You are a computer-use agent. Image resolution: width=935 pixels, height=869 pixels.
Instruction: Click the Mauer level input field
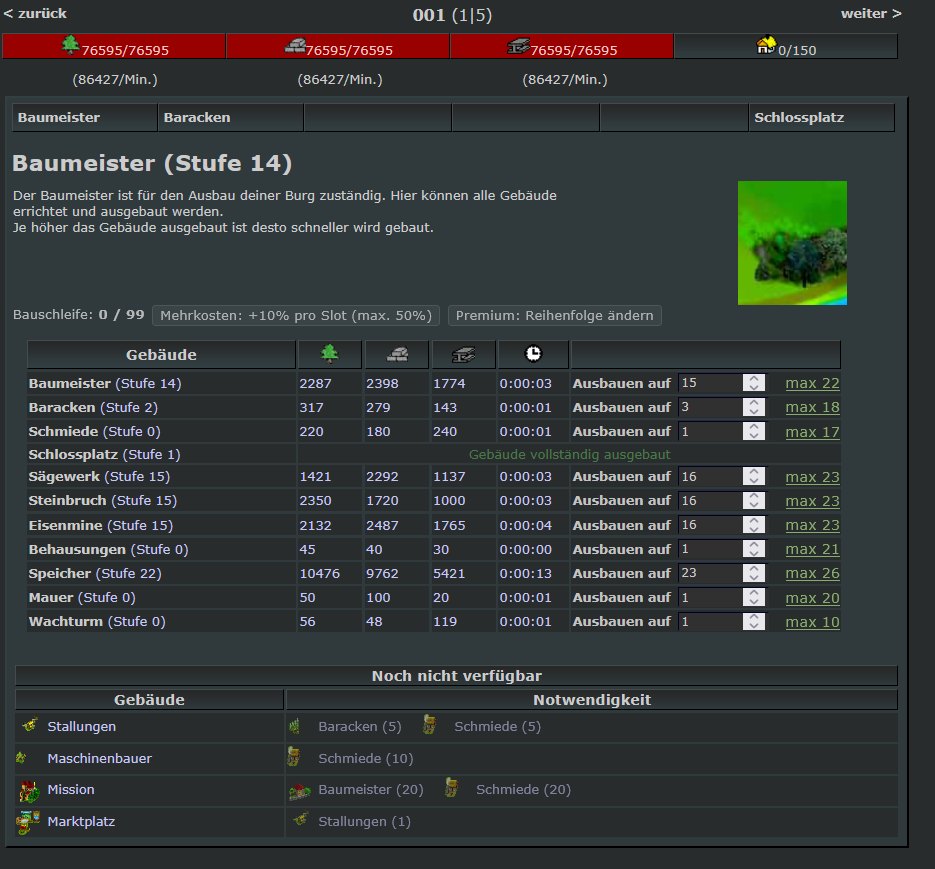point(710,597)
